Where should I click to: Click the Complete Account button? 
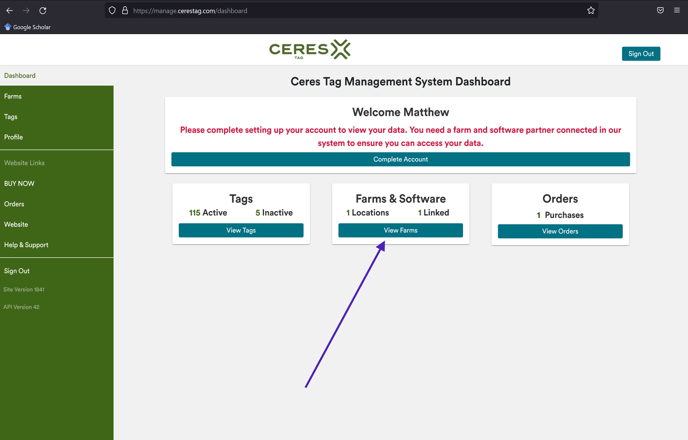pyautogui.click(x=401, y=159)
